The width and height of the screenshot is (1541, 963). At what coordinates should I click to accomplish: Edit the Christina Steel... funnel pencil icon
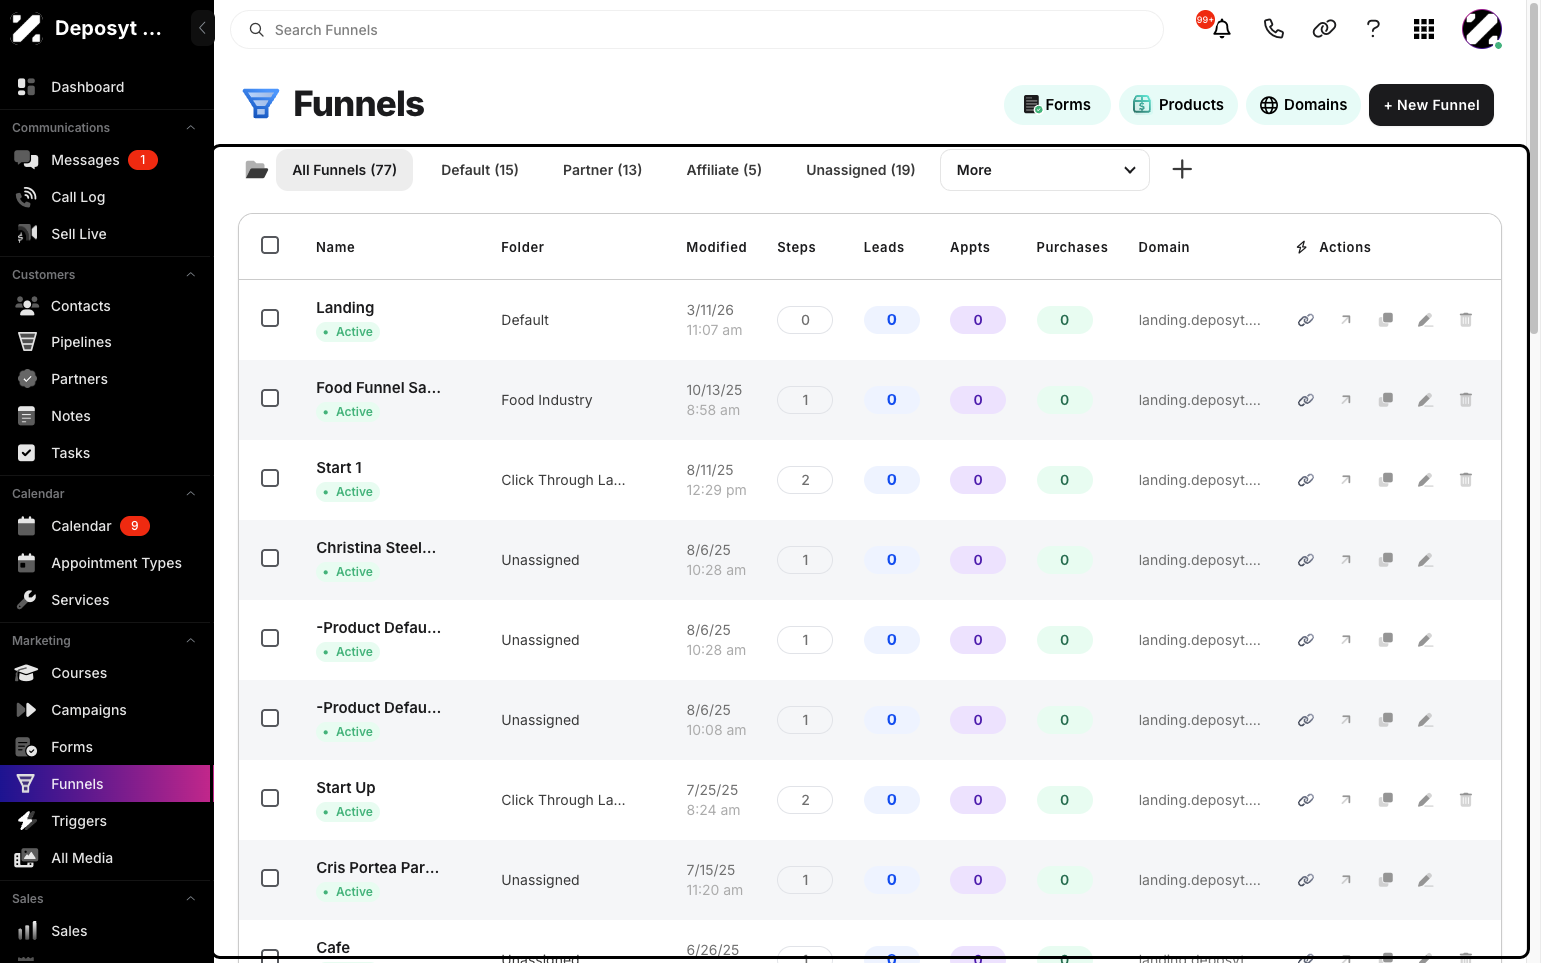[x=1425, y=560]
